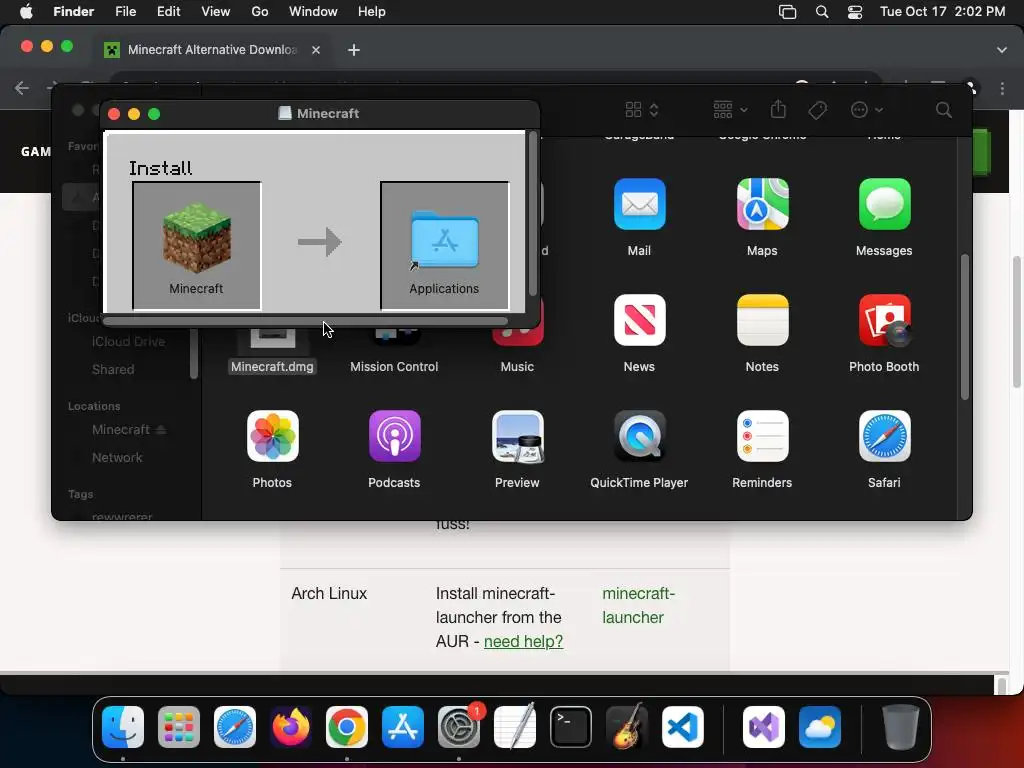Open Control Center in menu bar

(x=855, y=12)
